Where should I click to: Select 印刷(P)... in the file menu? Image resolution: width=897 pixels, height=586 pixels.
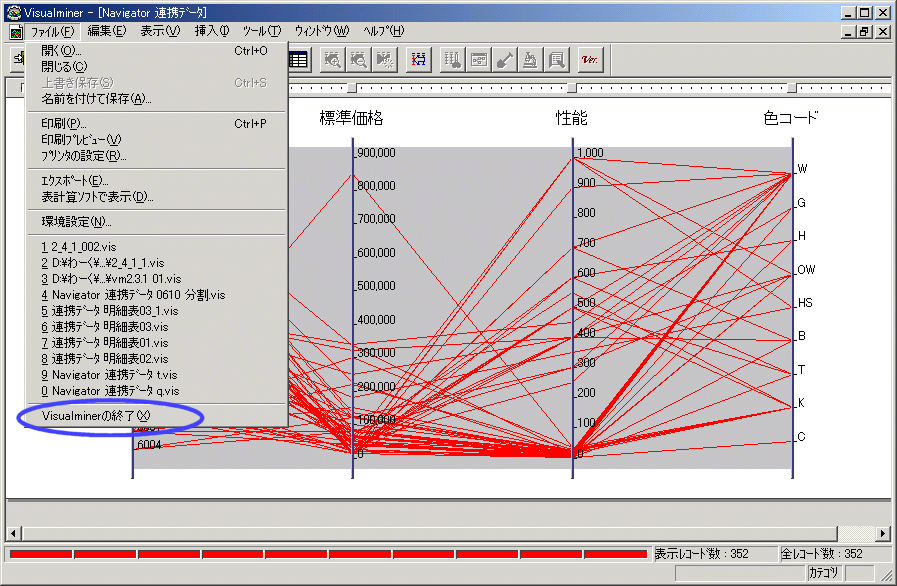pos(156,124)
